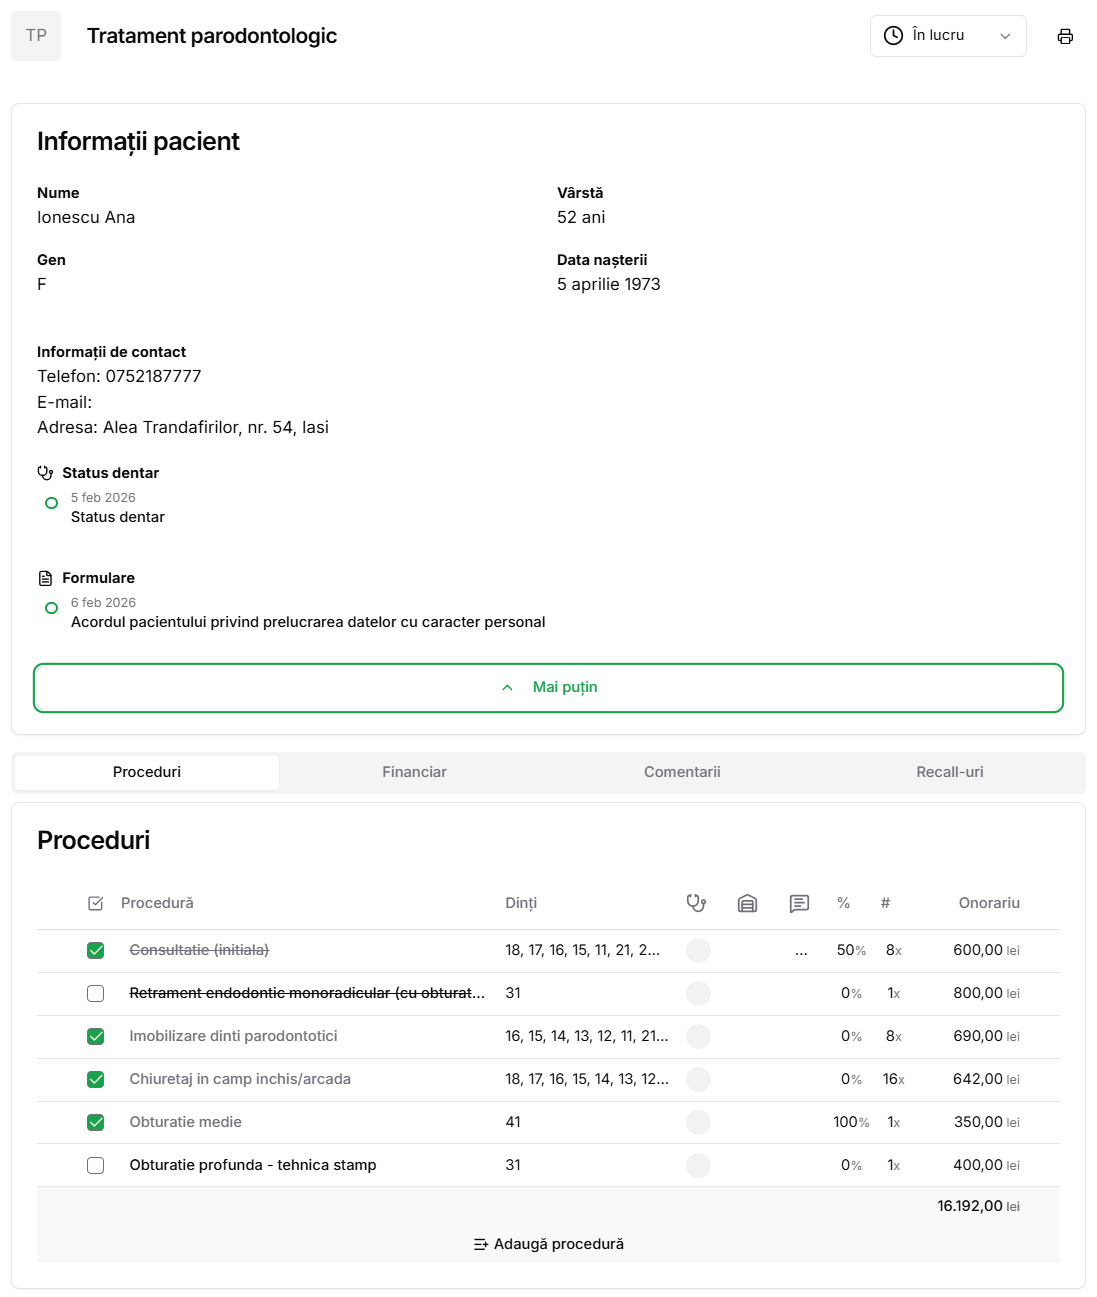This screenshot has height=1297, width=1097.
Task: Click the comments column header icon
Action: coord(799,903)
